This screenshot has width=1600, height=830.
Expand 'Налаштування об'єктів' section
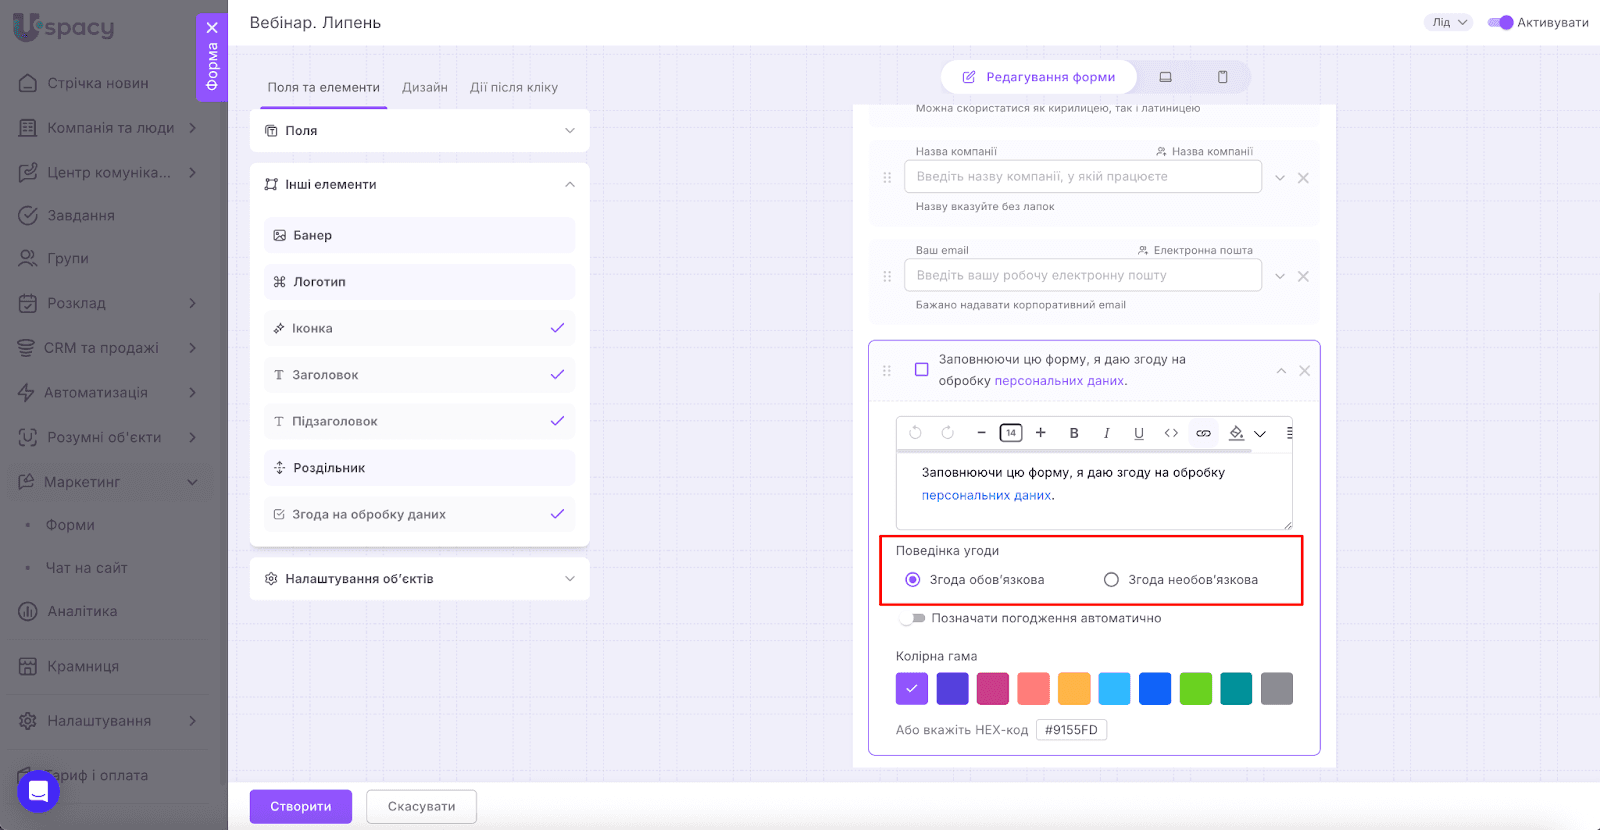pyautogui.click(x=419, y=579)
